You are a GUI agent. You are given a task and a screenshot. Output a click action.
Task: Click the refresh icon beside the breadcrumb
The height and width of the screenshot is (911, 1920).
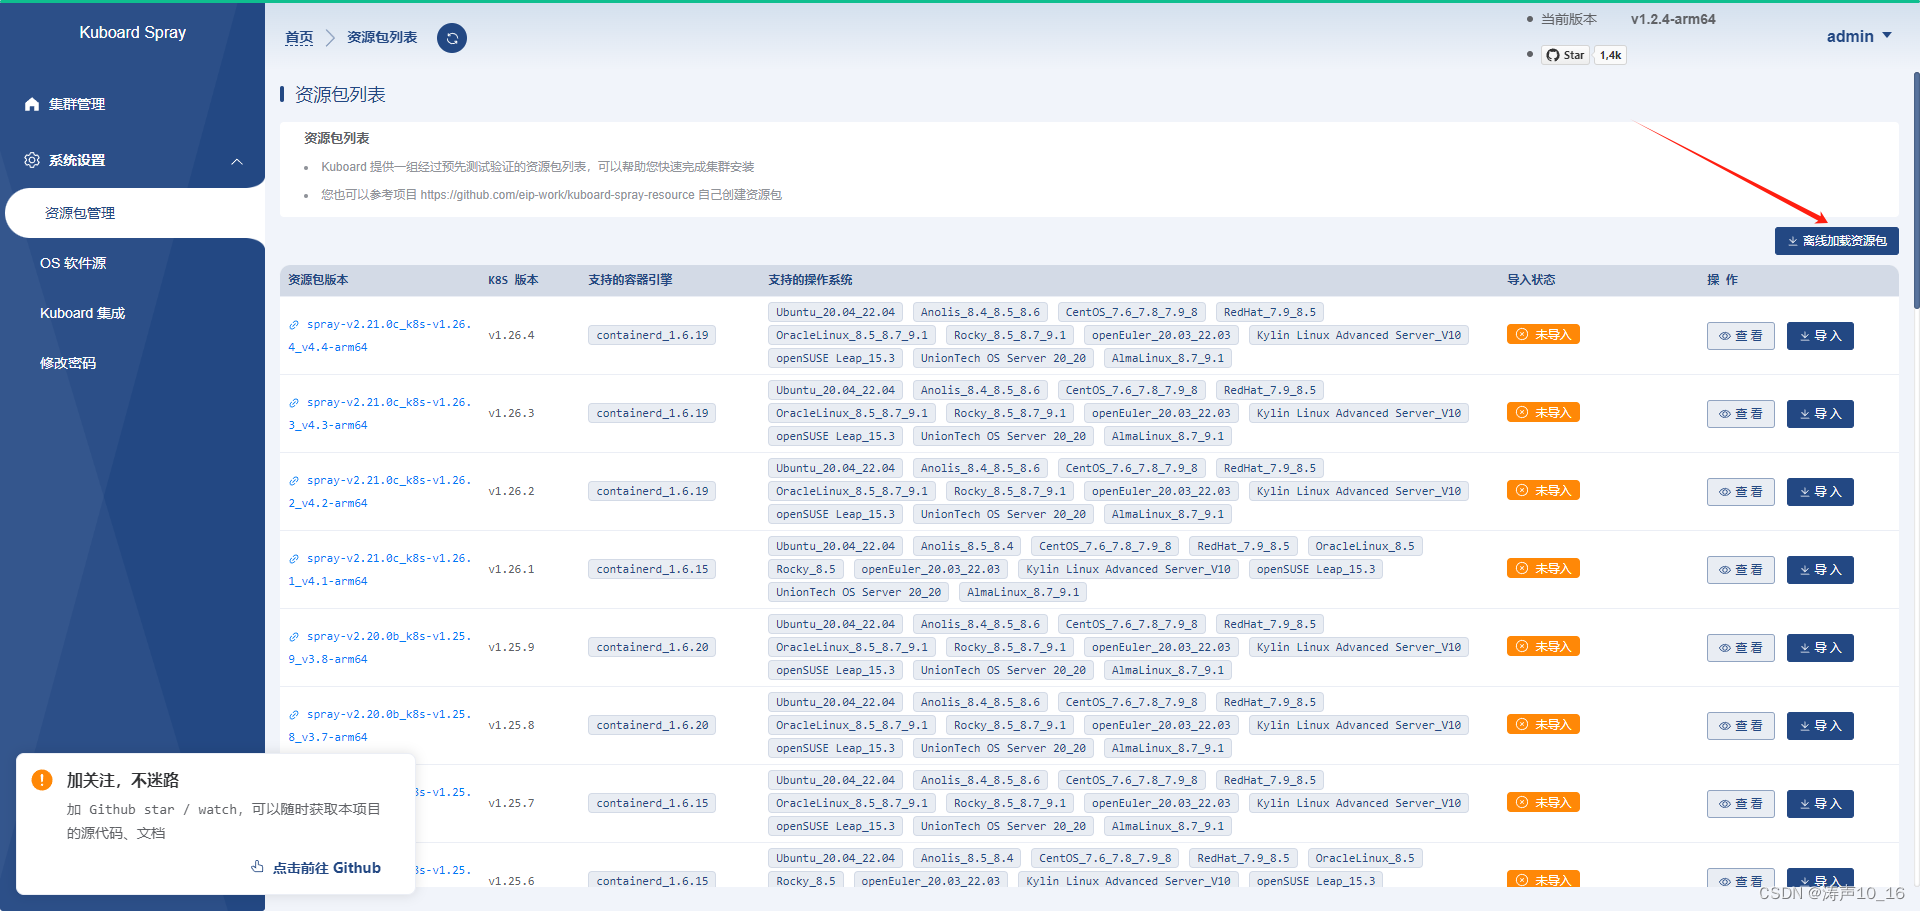pos(452,38)
